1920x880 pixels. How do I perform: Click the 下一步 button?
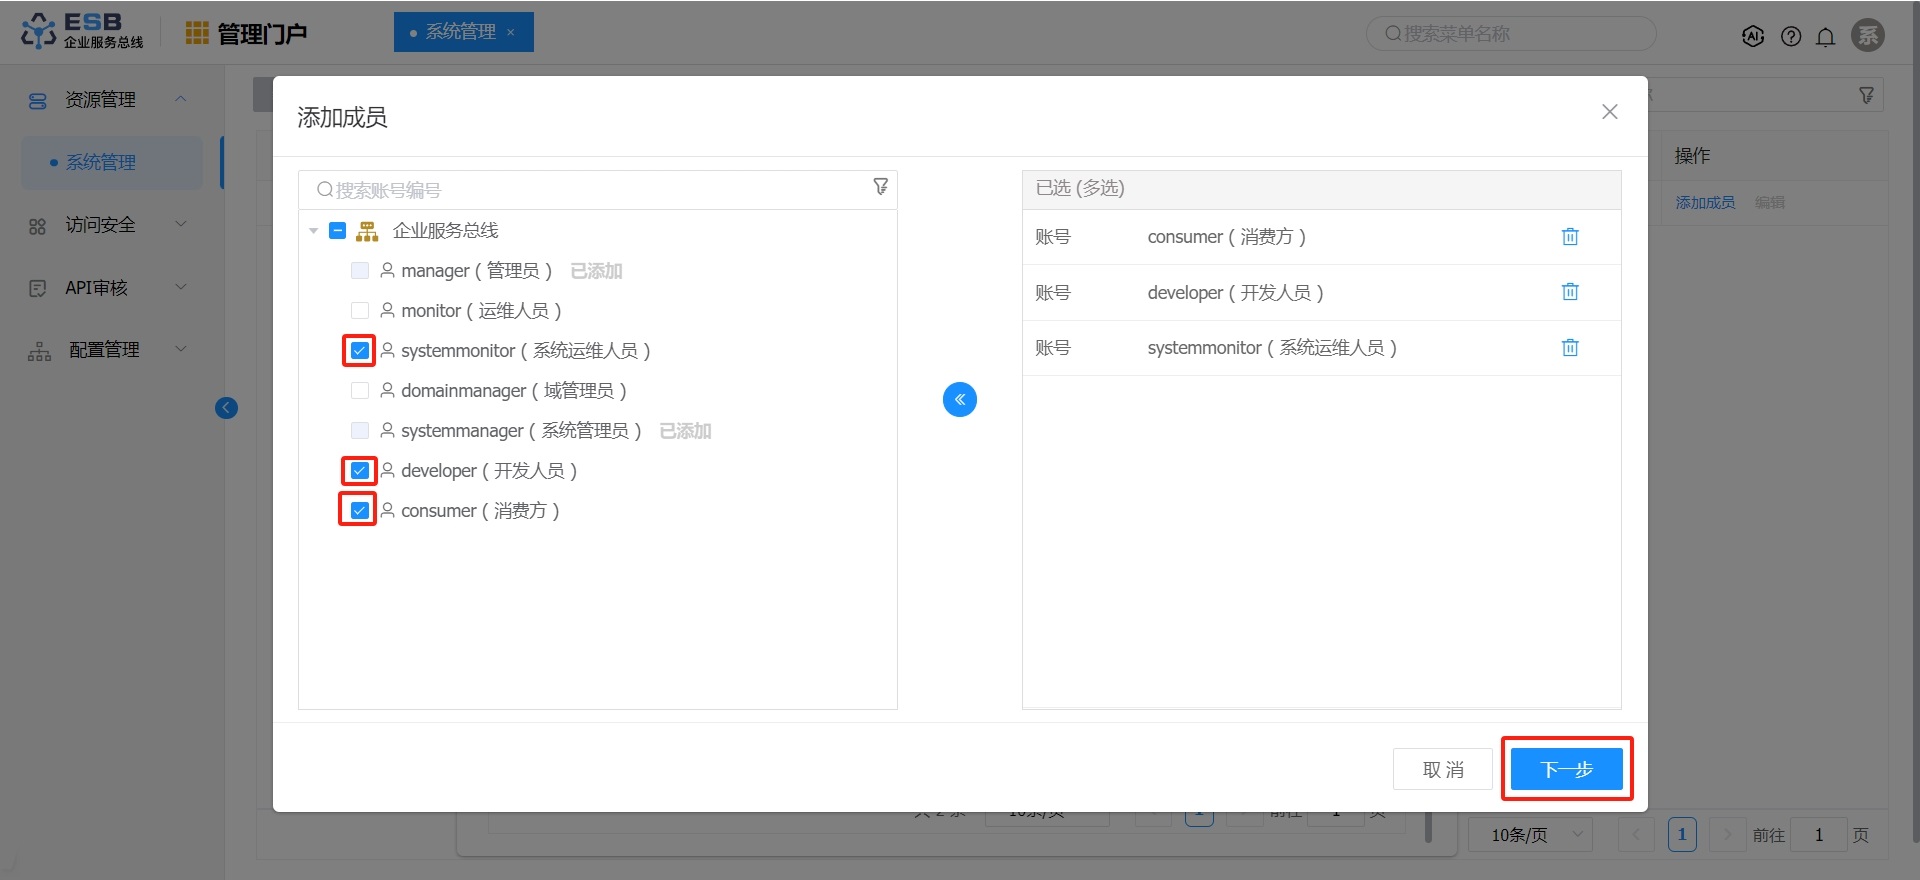[1566, 769]
